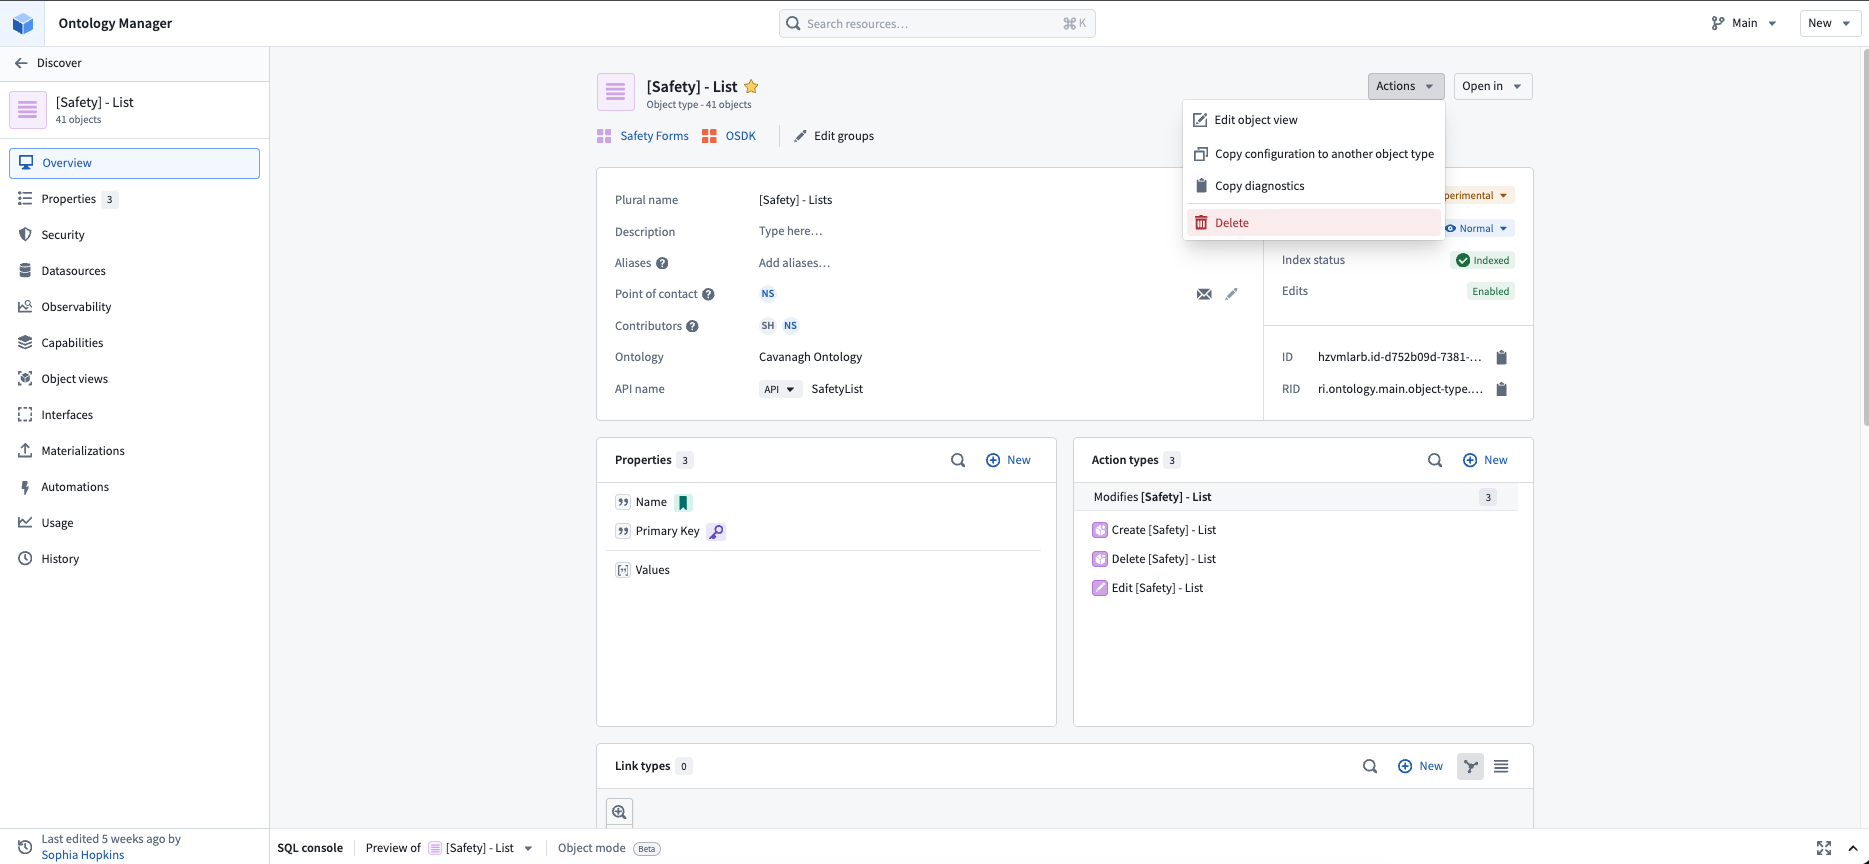Open Sophia Hopkins profile link
The height and width of the screenshot is (864, 1869).
(x=83, y=855)
